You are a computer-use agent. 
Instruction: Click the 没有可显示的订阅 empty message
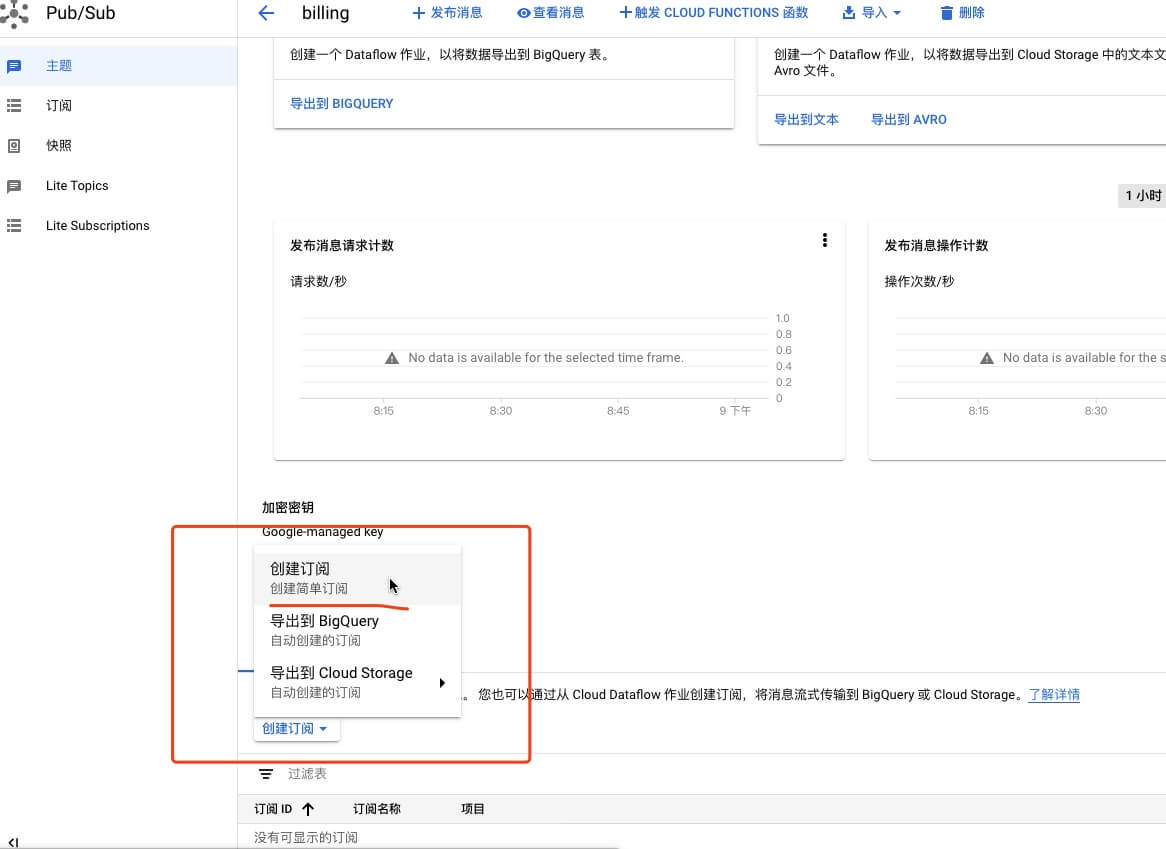point(306,837)
